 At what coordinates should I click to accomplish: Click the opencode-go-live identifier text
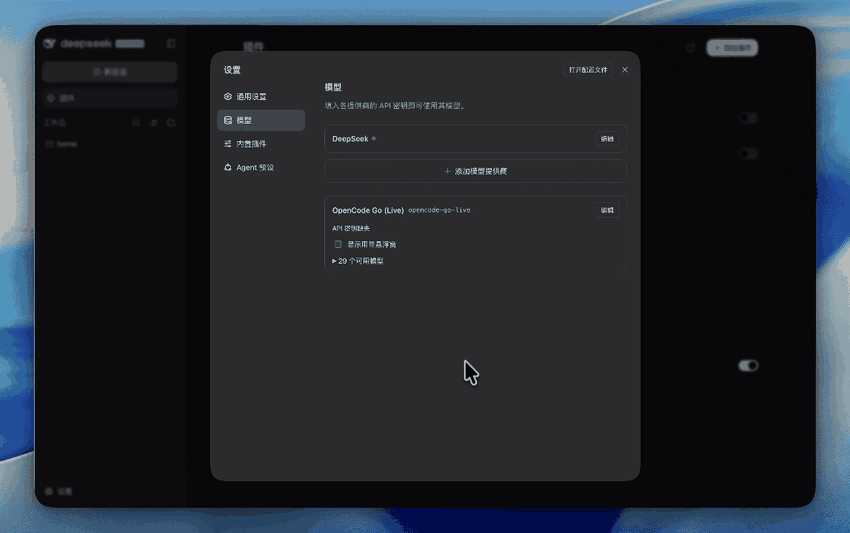point(439,210)
